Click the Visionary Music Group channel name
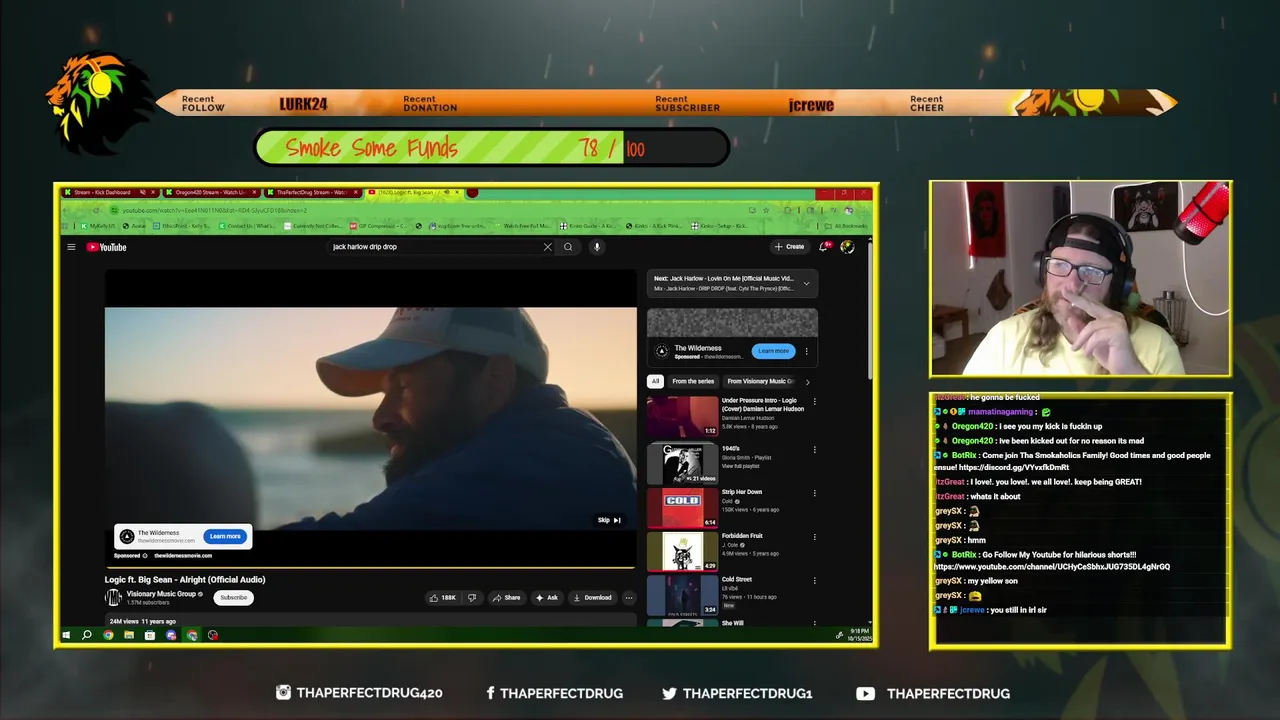This screenshot has height=720, width=1280. coord(161,594)
